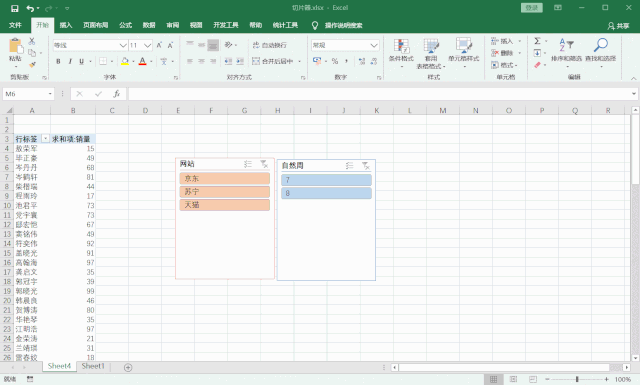The width and height of the screenshot is (640, 385).
Task: Click the zoom slider handle
Action: (x=577, y=379)
